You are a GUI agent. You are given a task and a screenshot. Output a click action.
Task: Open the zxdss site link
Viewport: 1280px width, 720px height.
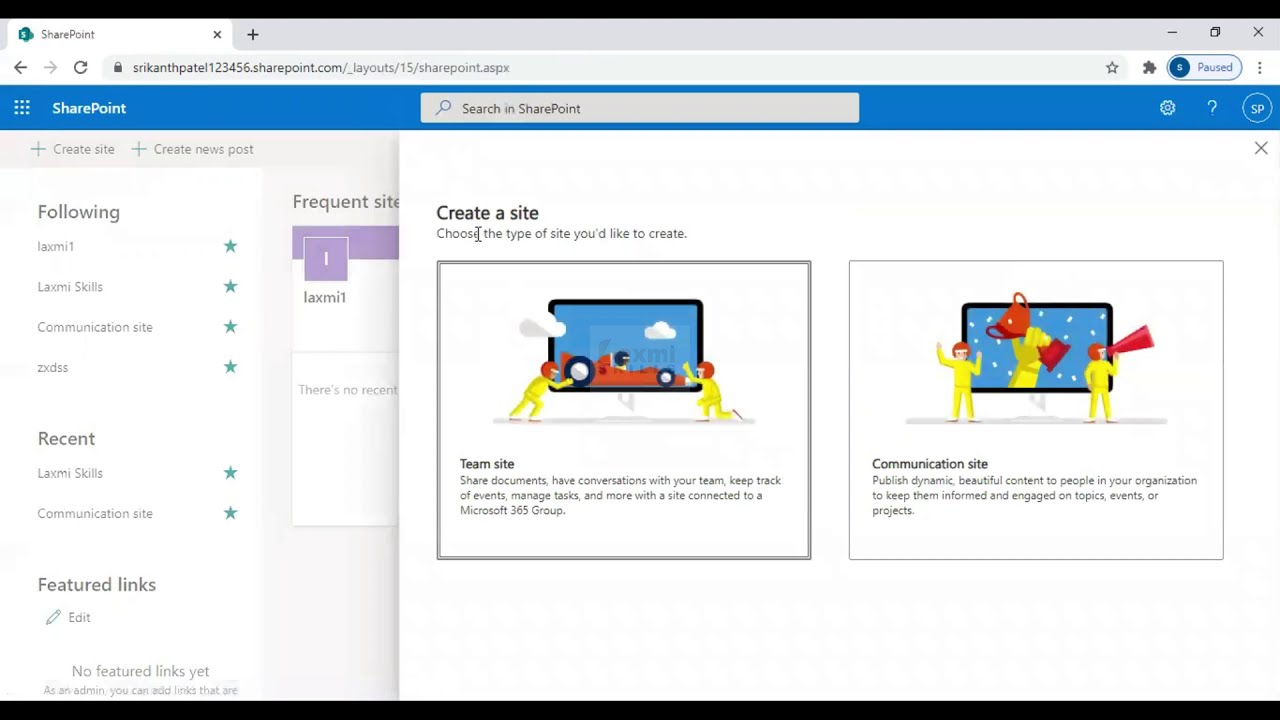click(x=53, y=367)
